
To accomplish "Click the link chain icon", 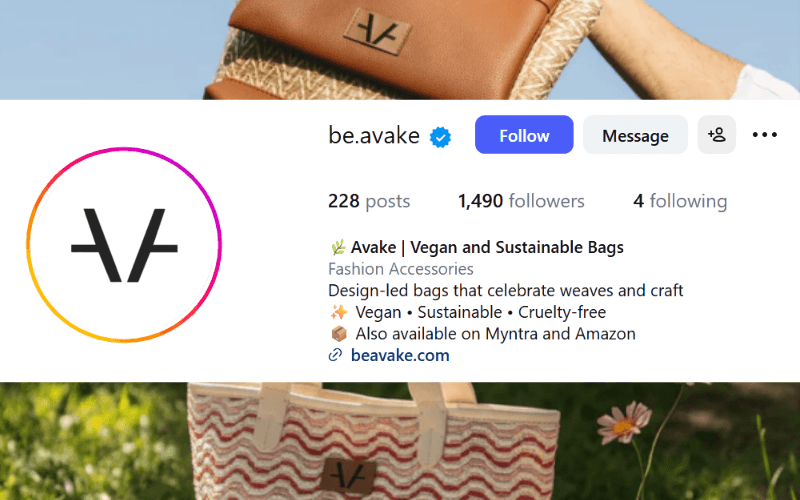I will pos(335,355).
